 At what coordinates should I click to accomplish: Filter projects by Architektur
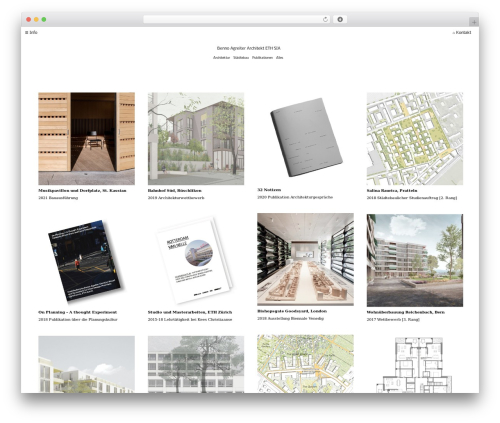tap(221, 58)
